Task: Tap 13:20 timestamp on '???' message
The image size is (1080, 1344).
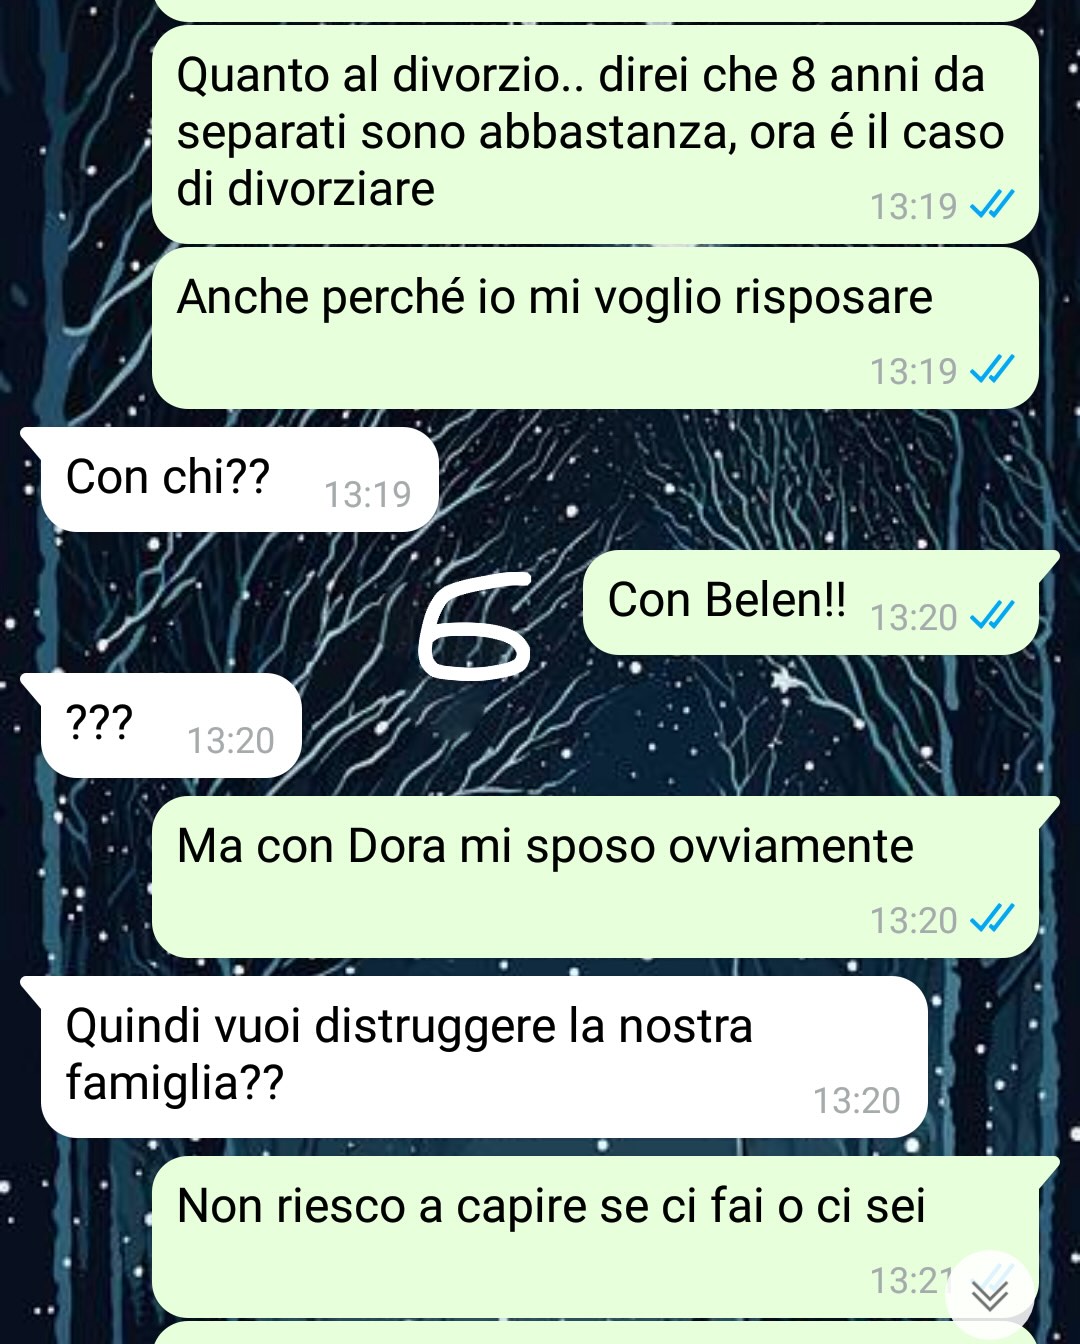Action: (x=231, y=740)
